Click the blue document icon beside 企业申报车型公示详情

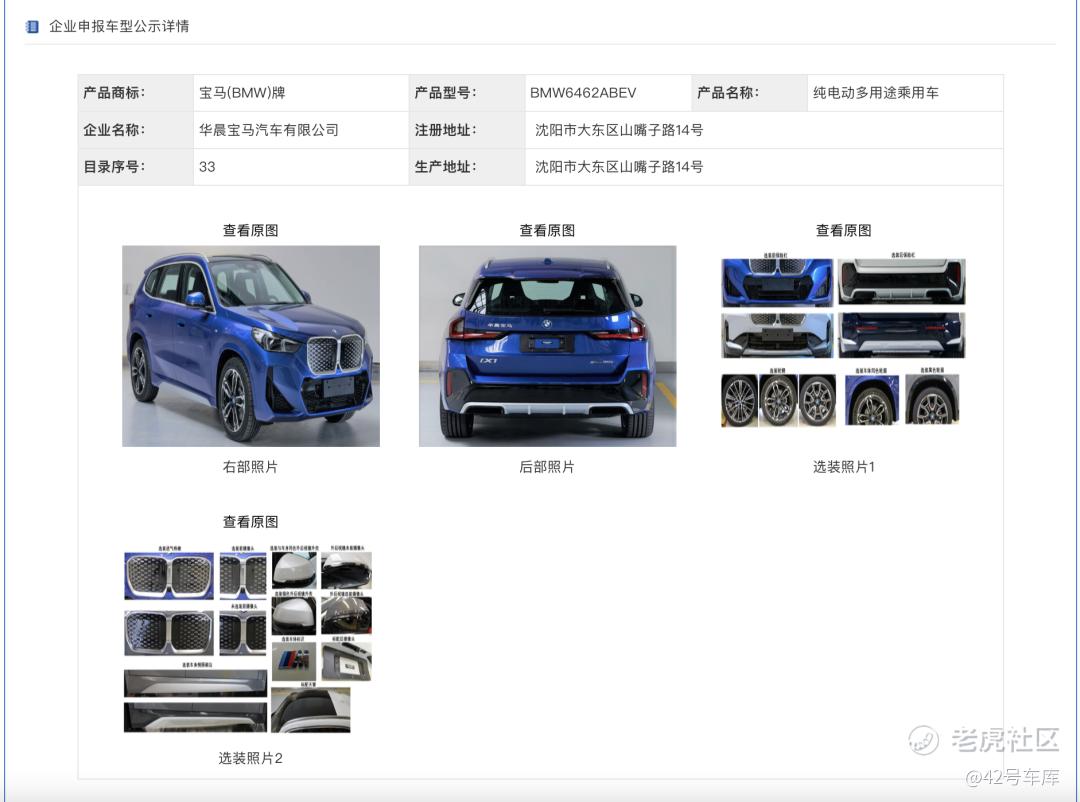(x=32, y=26)
